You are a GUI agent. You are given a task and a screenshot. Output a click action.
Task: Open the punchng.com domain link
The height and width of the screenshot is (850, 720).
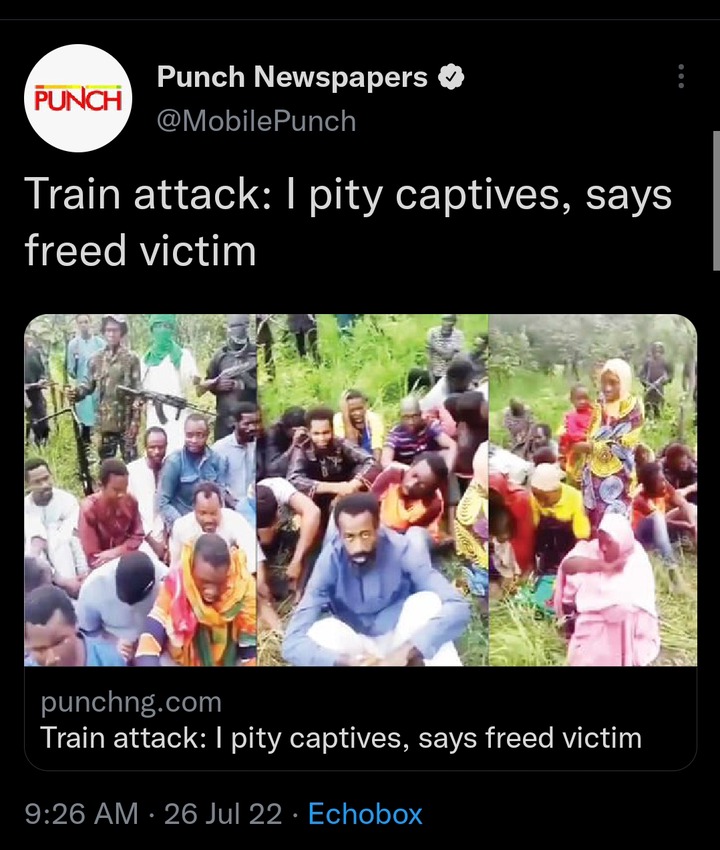click(131, 702)
